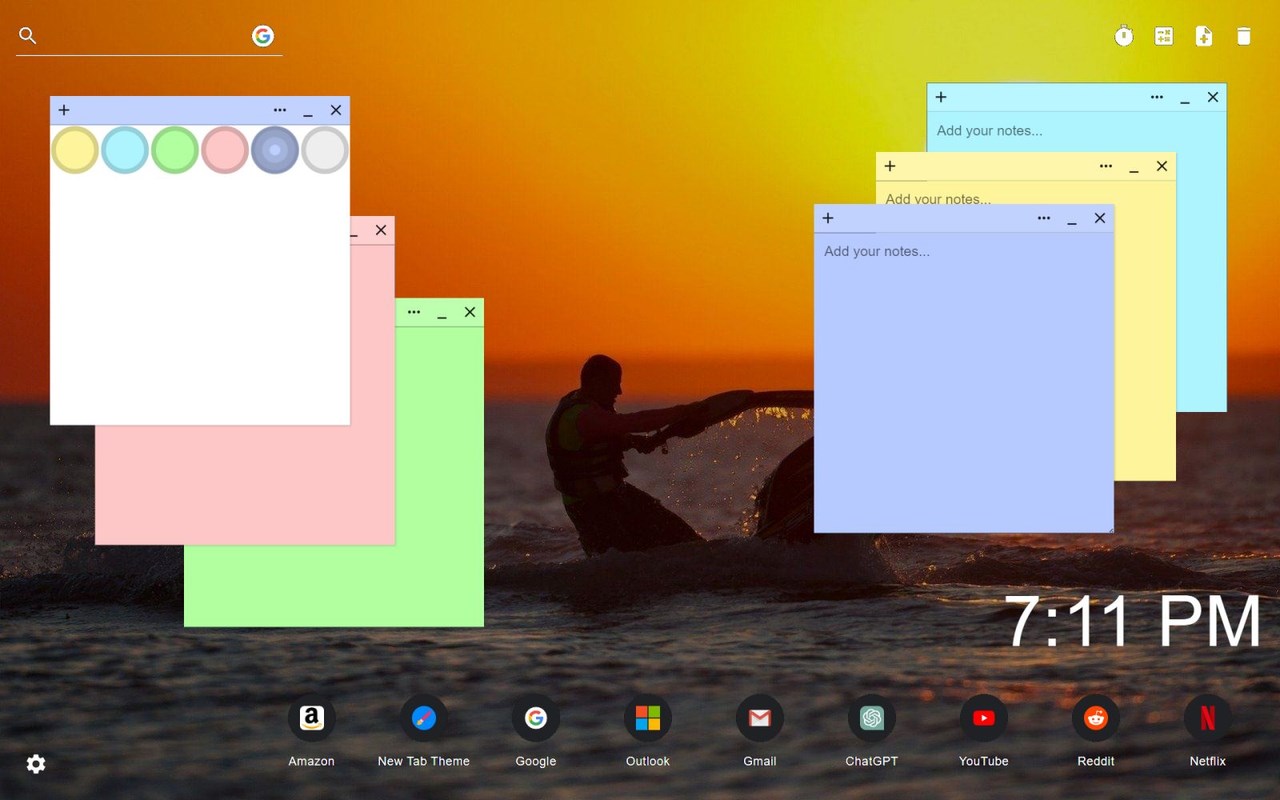Image resolution: width=1280 pixels, height=800 pixels.
Task: Pick the yellow color swatch
Action: (75, 150)
